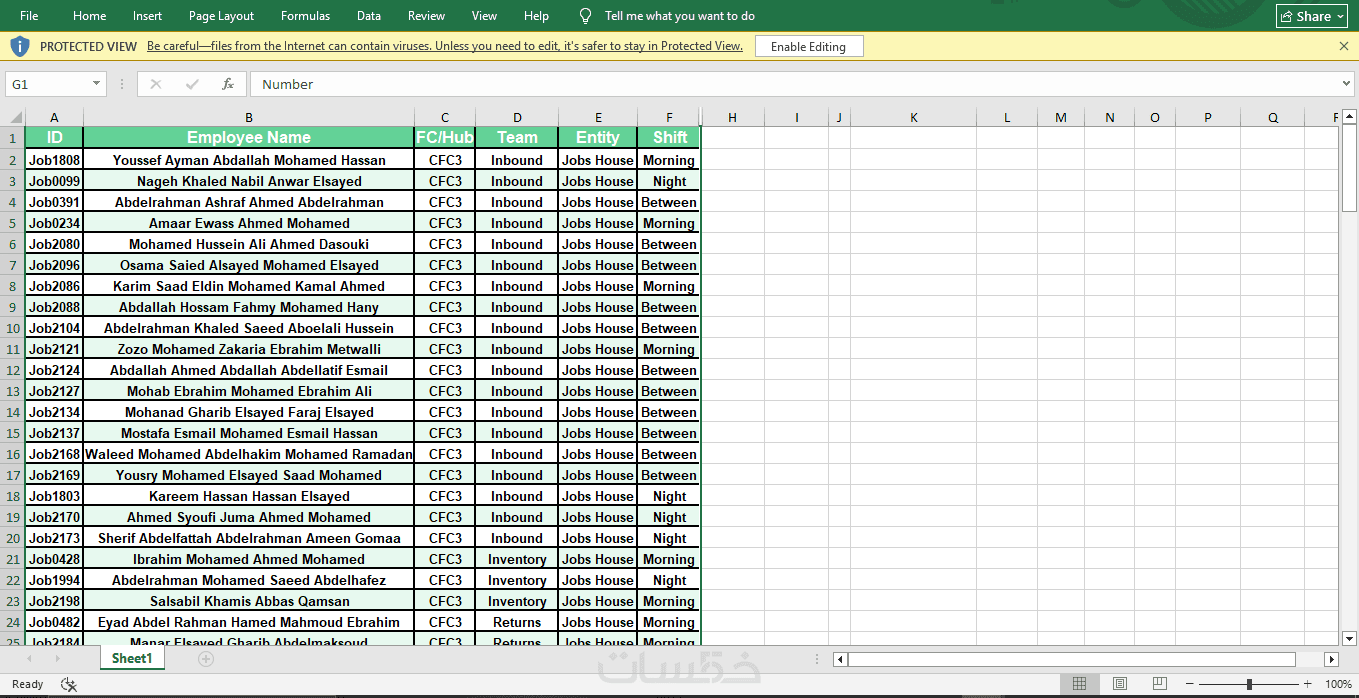Click Returns in the Job0482 row
The image size is (1359, 698).
click(517, 622)
